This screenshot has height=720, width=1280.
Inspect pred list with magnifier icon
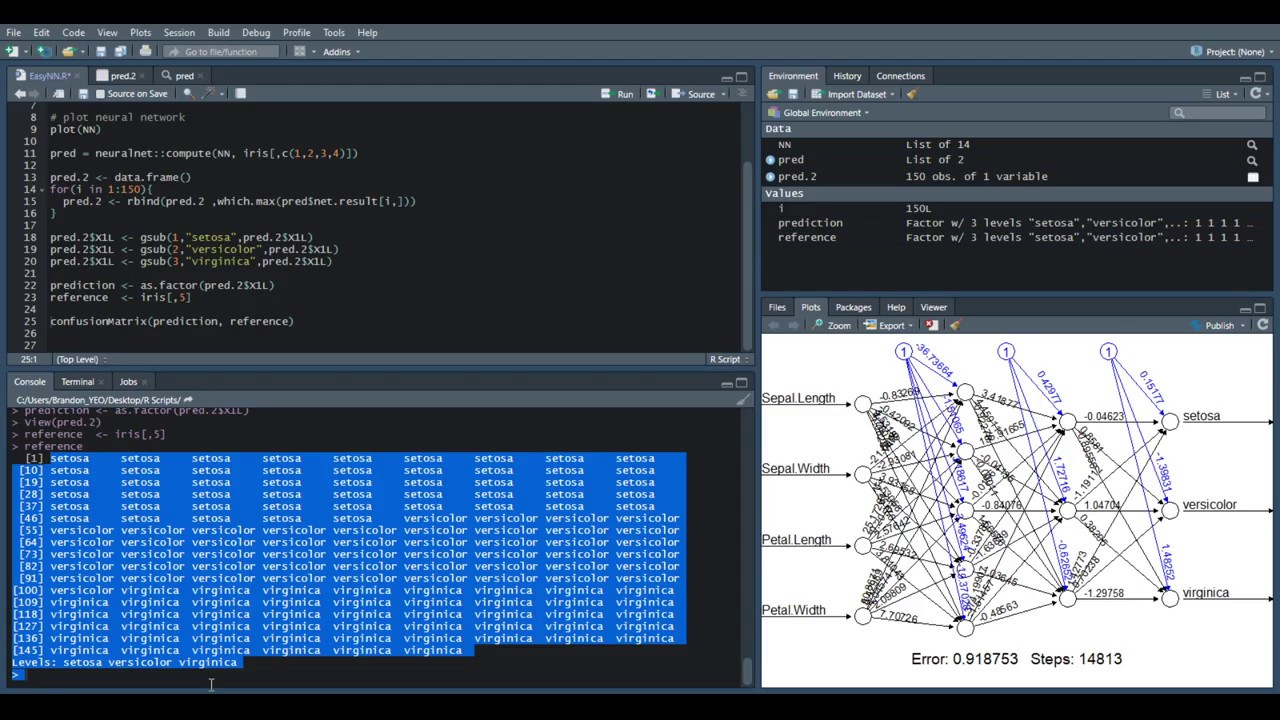(1252, 160)
